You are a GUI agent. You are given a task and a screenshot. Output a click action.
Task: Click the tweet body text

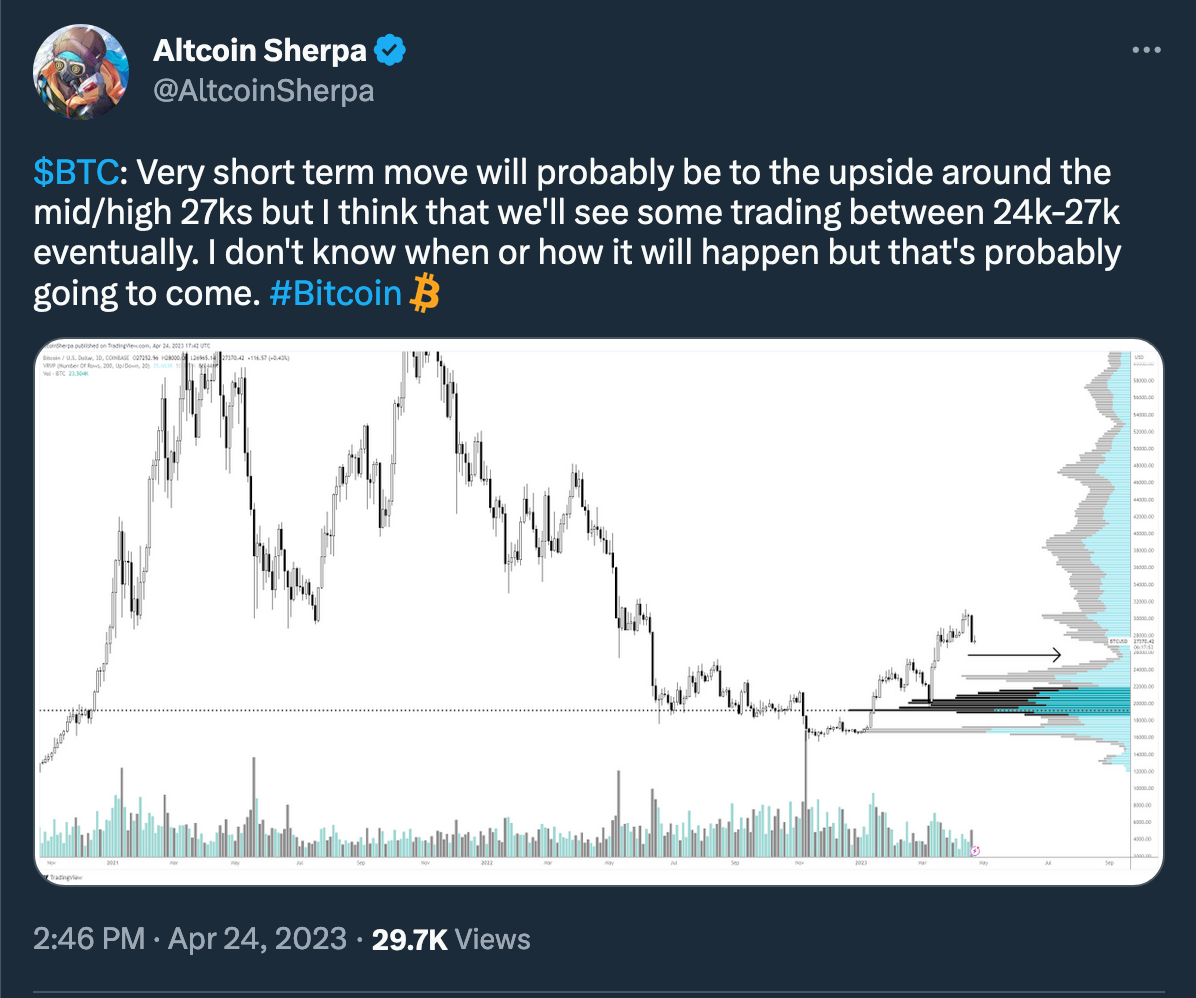tap(577, 233)
